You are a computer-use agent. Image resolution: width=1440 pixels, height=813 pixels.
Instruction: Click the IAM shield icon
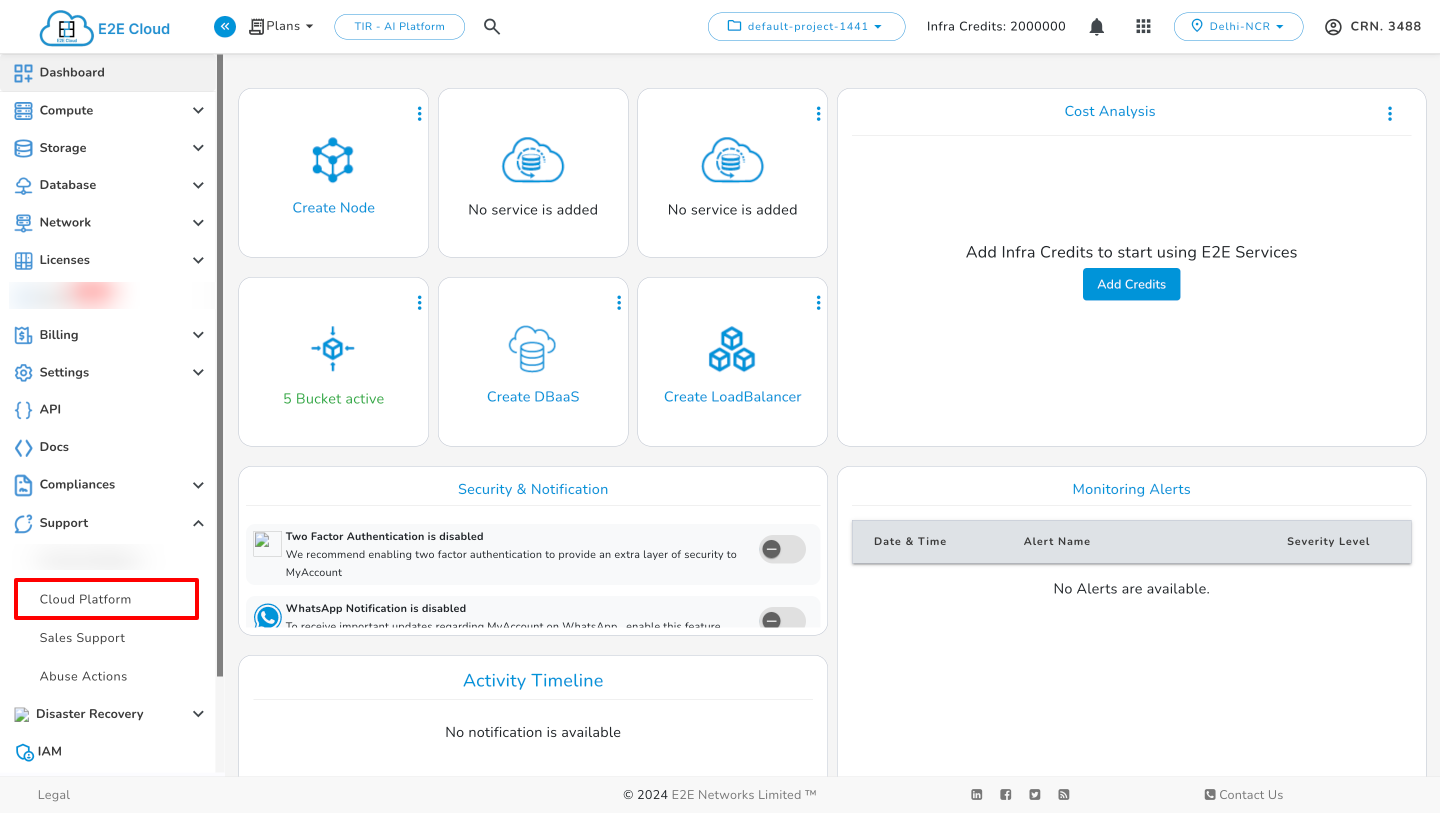point(24,752)
